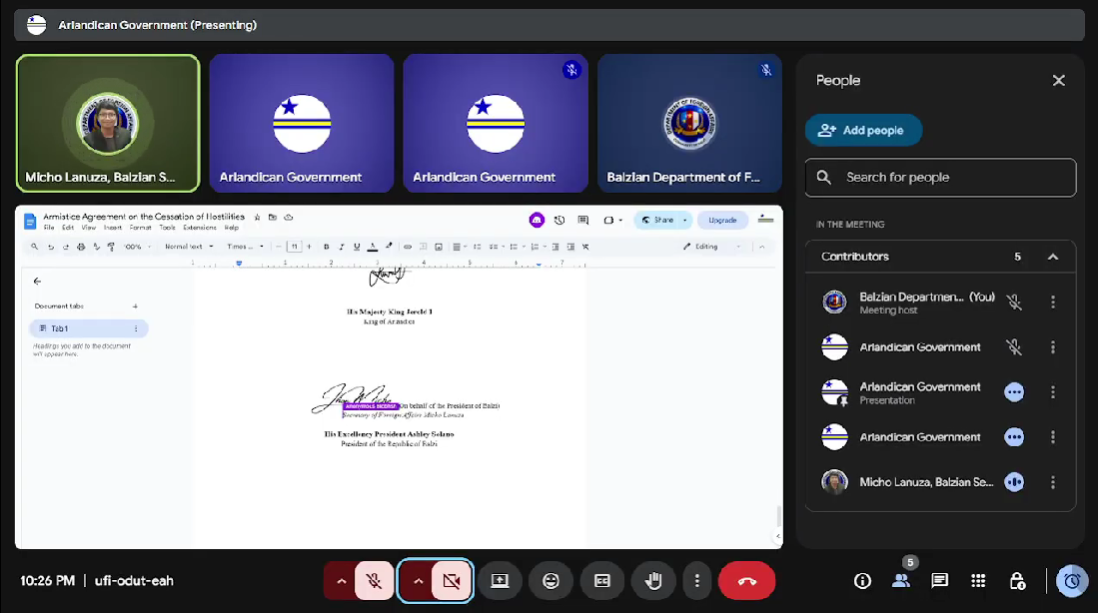Unmute the microphone in the bottom bar
The image size is (1098, 613).
(x=374, y=581)
